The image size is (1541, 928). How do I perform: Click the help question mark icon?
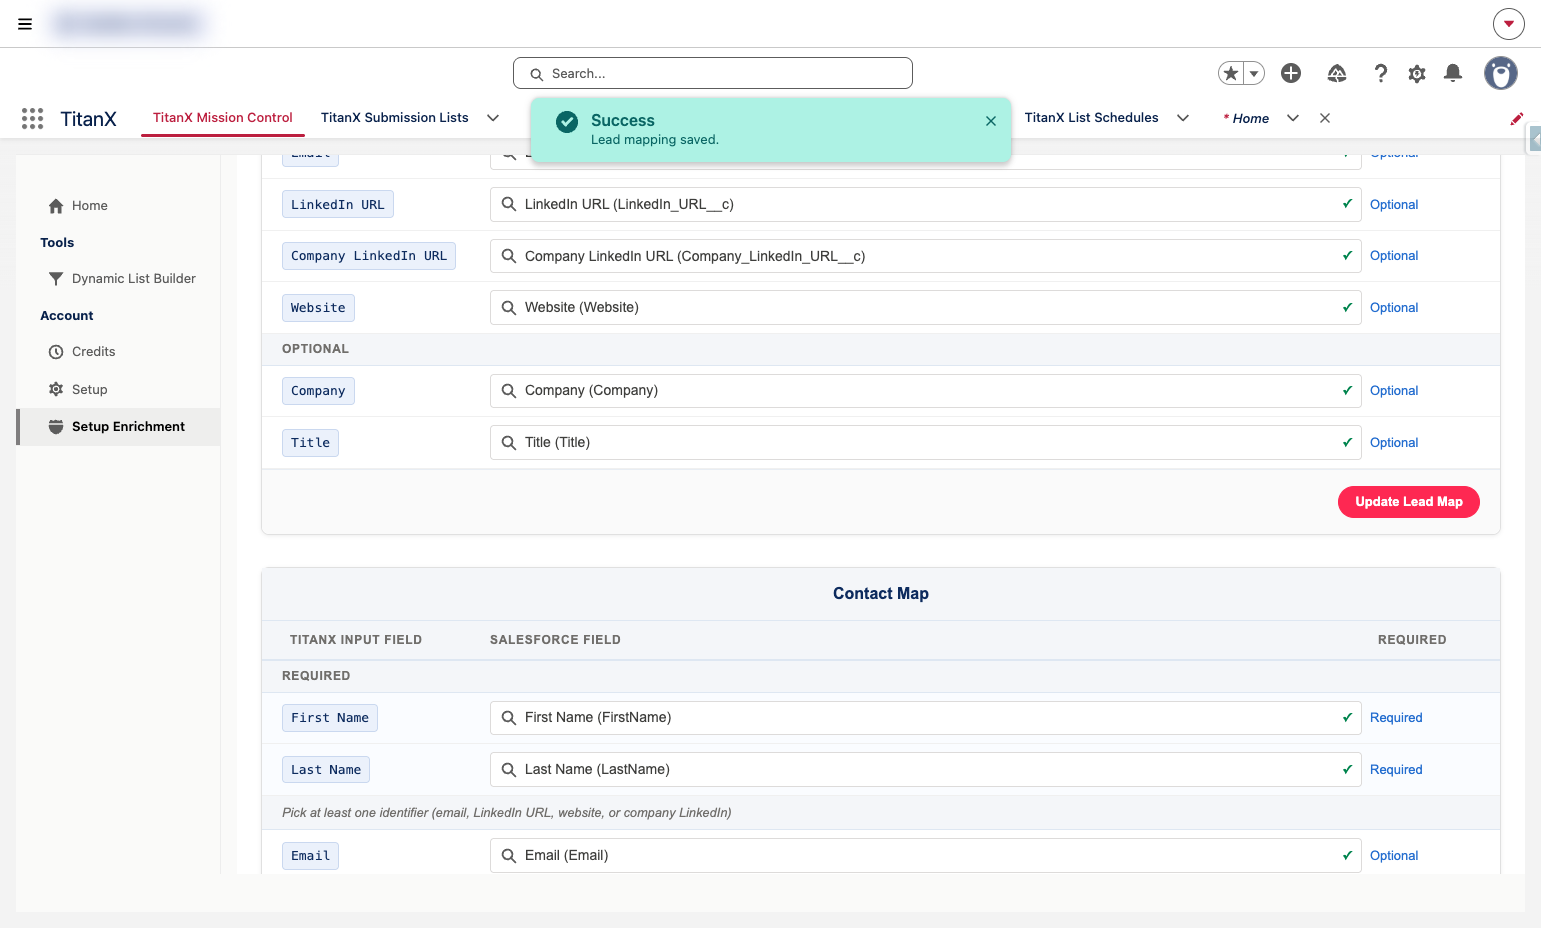click(1381, 73)
